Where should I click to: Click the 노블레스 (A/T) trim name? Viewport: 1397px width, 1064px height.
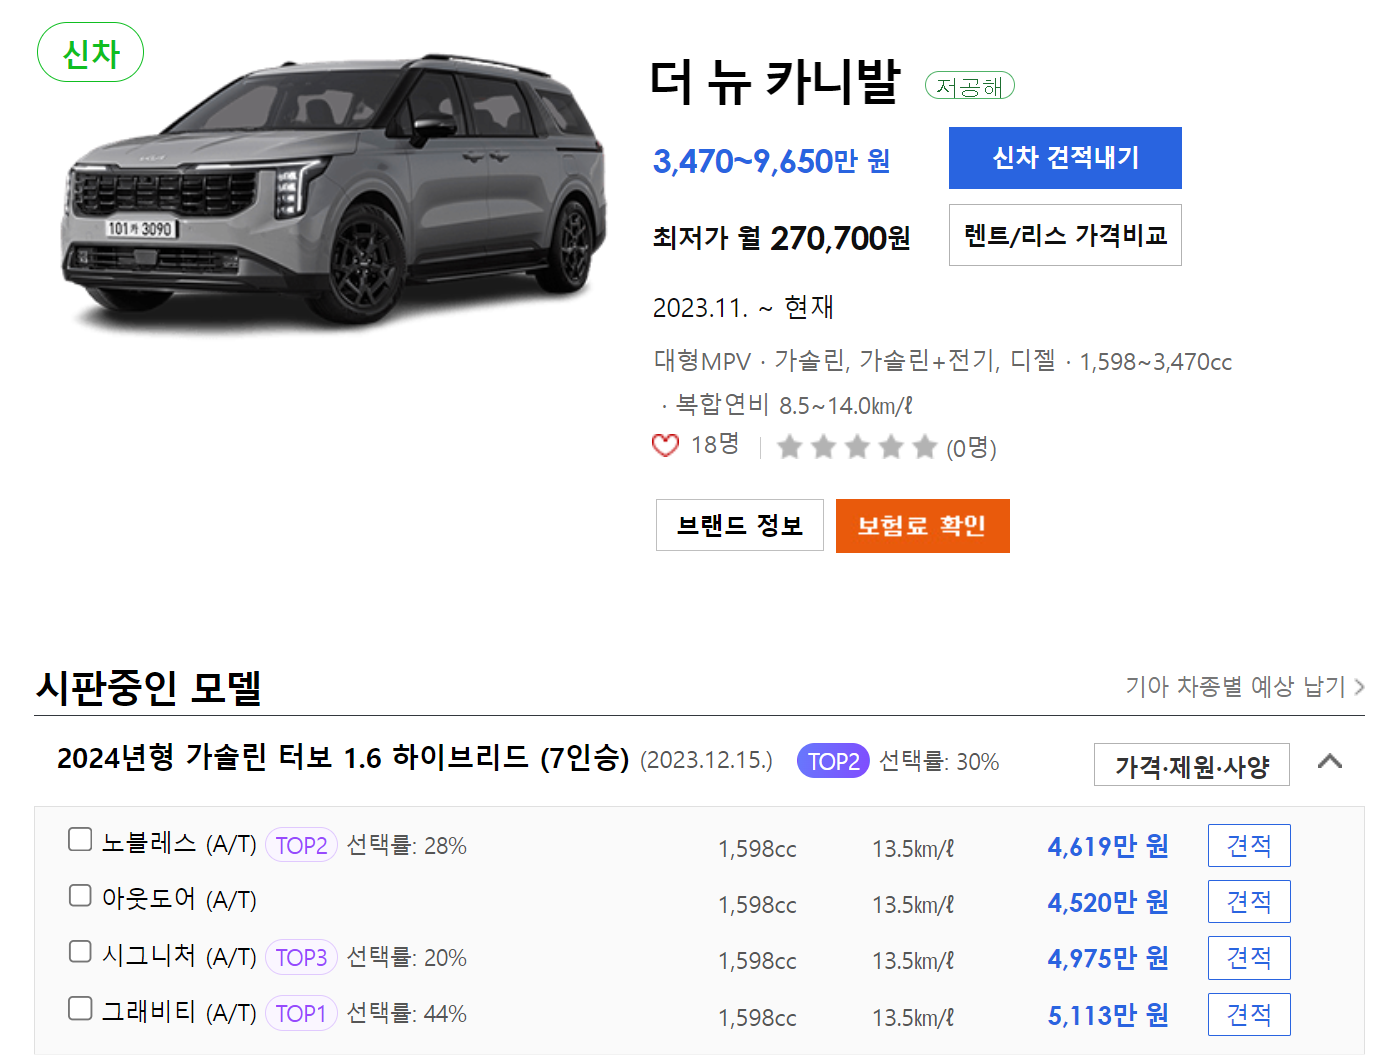tap(179, 844)
